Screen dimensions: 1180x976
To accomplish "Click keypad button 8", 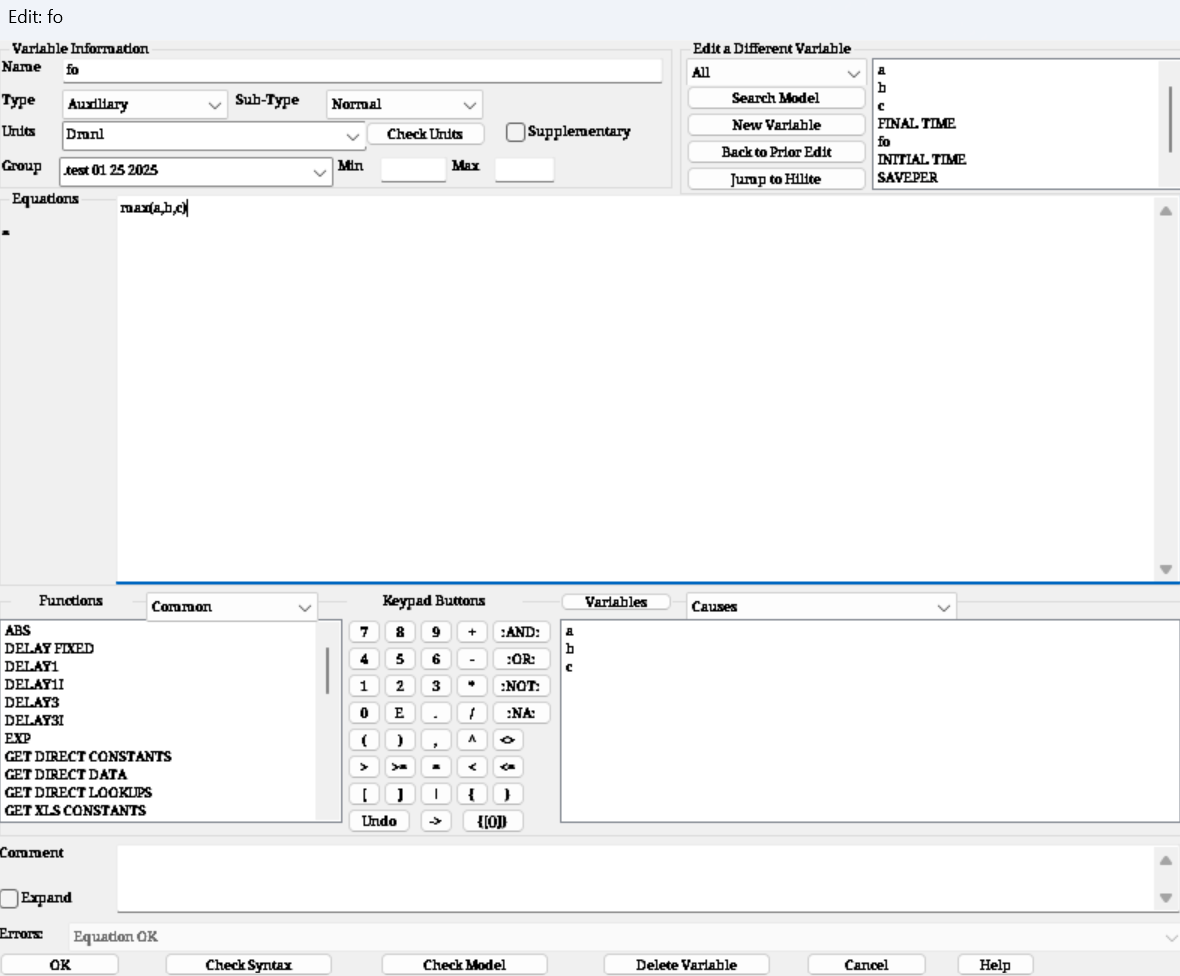I will [x=400, y=632].
